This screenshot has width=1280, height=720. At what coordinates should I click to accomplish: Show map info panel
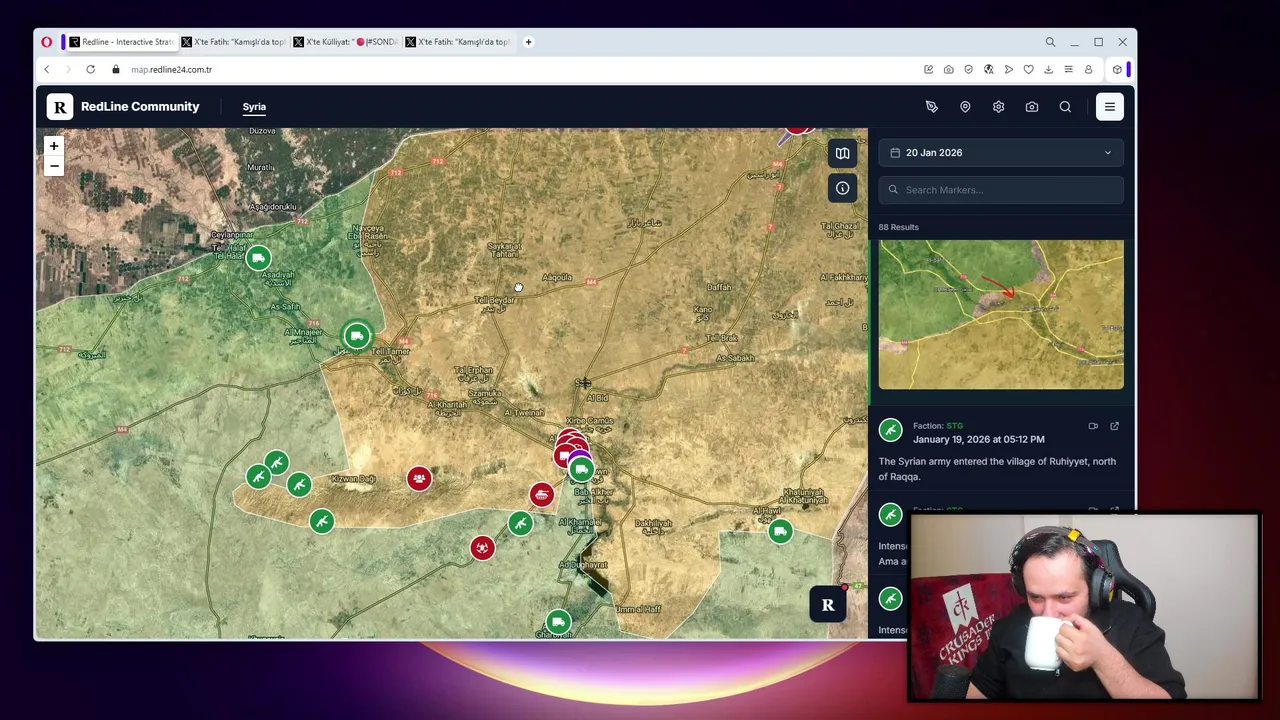(842, 188)
